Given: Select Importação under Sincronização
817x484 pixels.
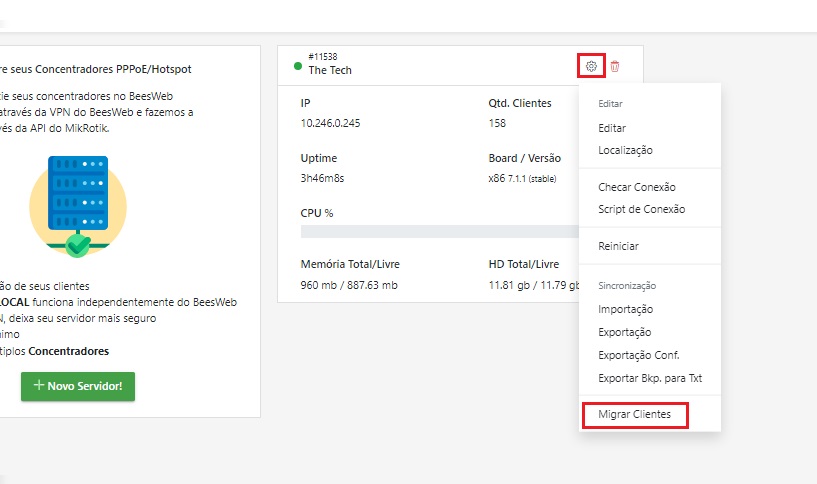Looking at the screenshot, I should point(625,309).
